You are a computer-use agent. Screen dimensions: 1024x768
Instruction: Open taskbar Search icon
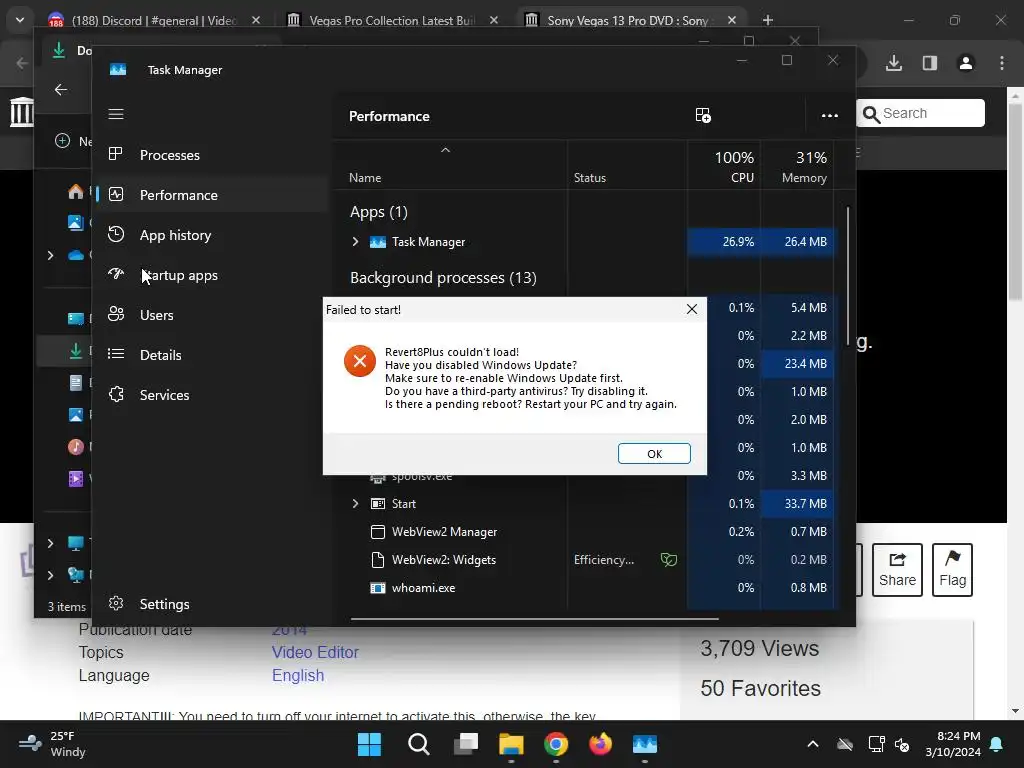(419, 744)
